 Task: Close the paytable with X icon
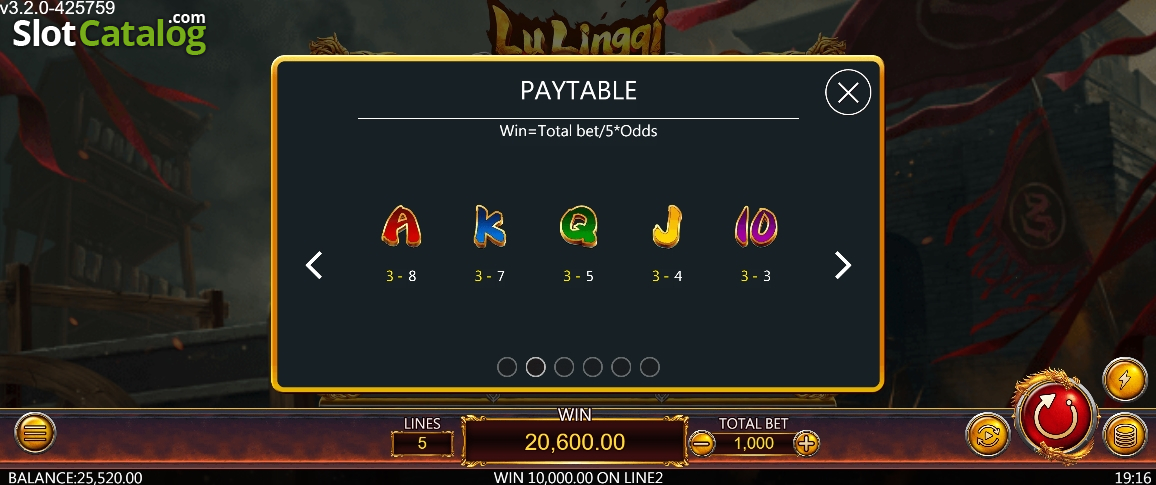tap(848, 92)
